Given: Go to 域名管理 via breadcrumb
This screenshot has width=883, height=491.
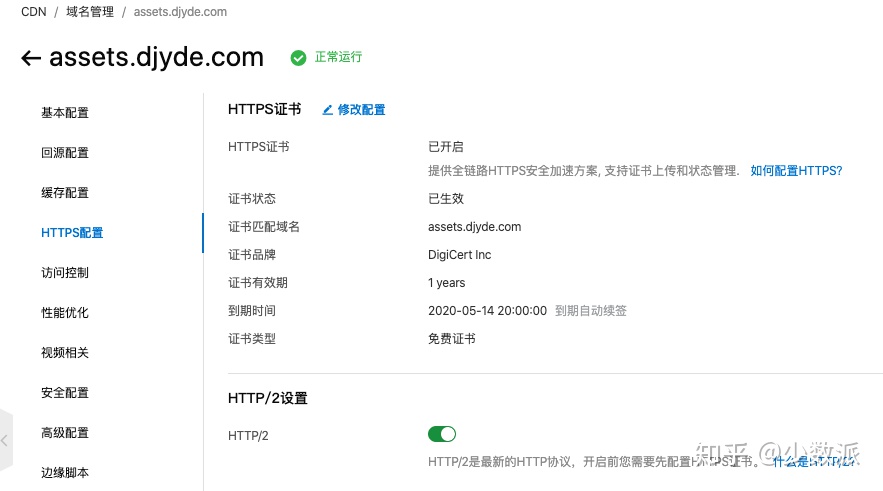Looking at the screenshot, I should click(88, 12).
